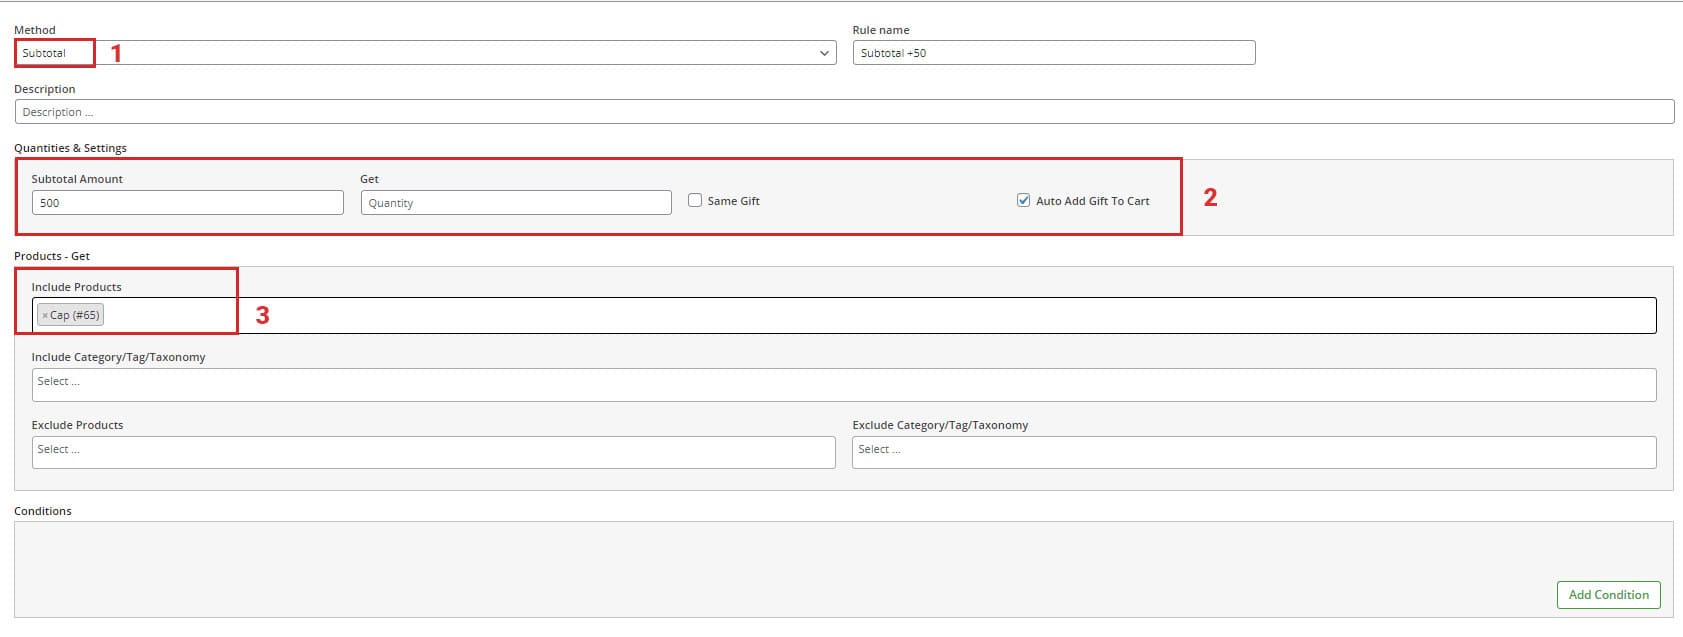This screenshot has height=637, width=1683.
Task: Click the "Rule name" field label
Action: [x=880, y=30]
